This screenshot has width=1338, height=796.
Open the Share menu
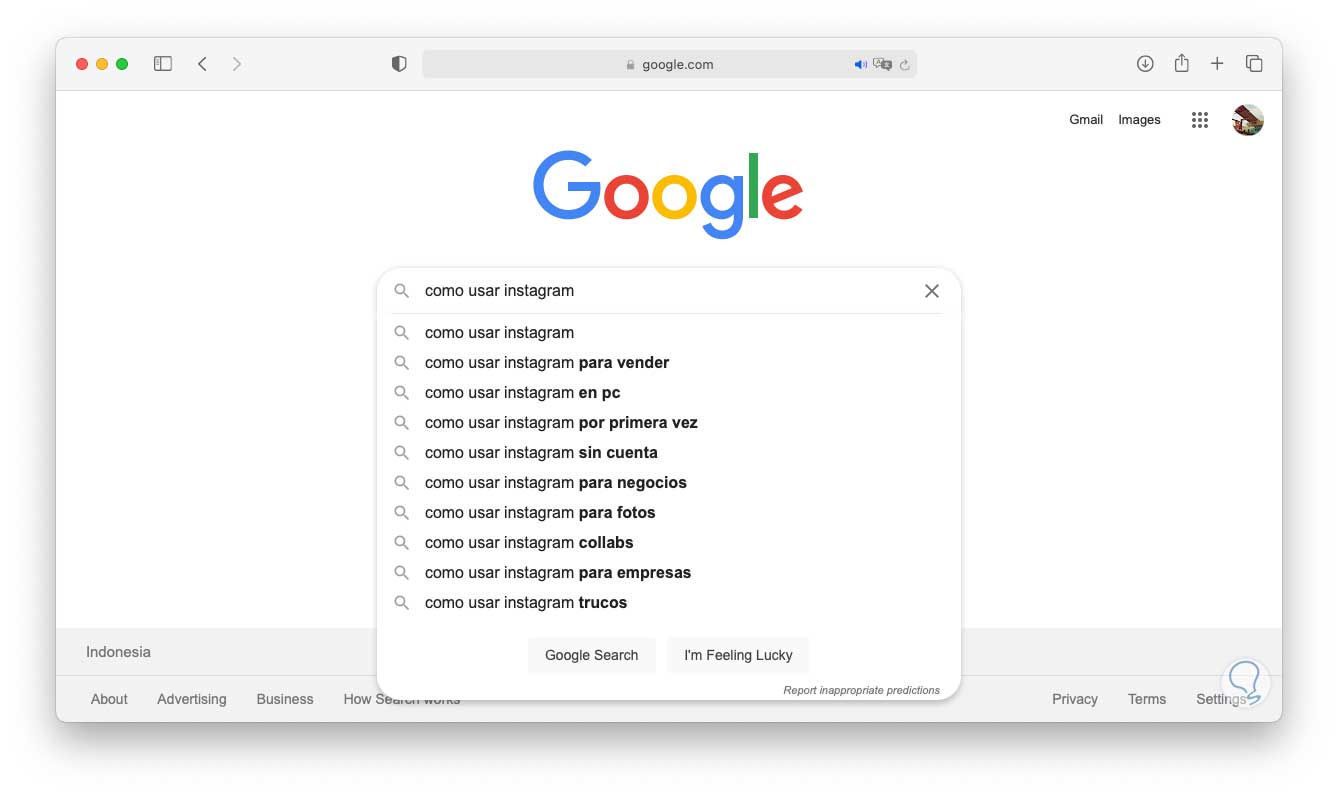click(x=1181, y=63)
